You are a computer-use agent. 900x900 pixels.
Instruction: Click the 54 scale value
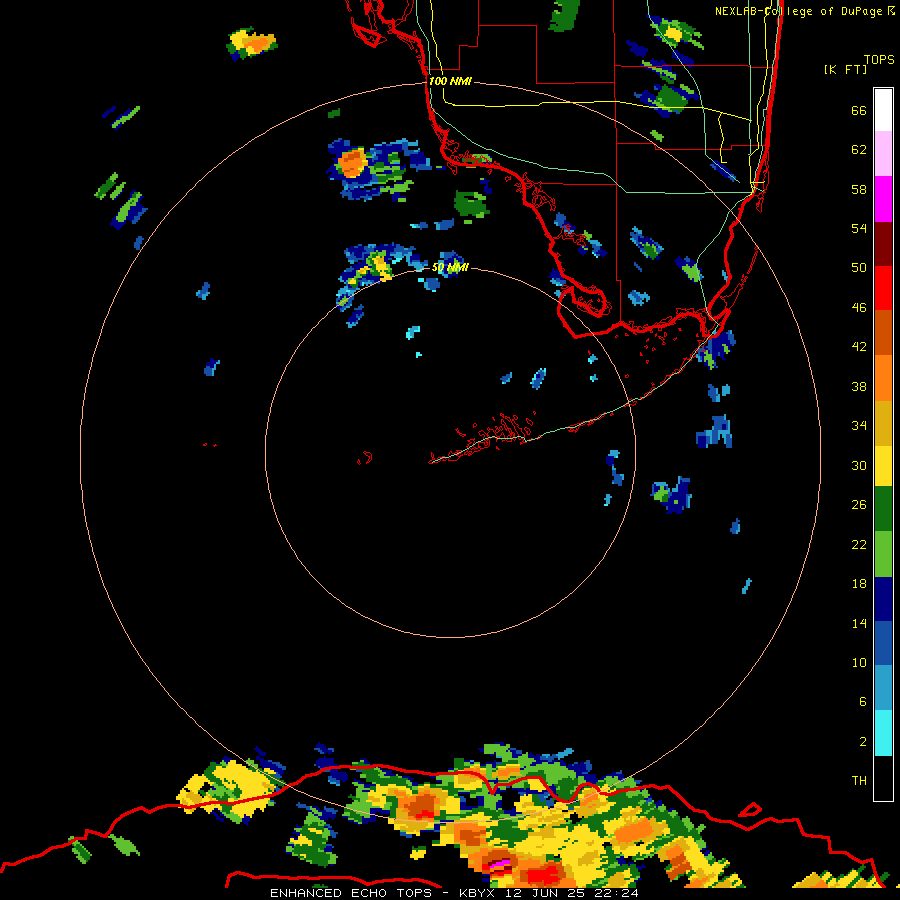[x=859, y=228]
